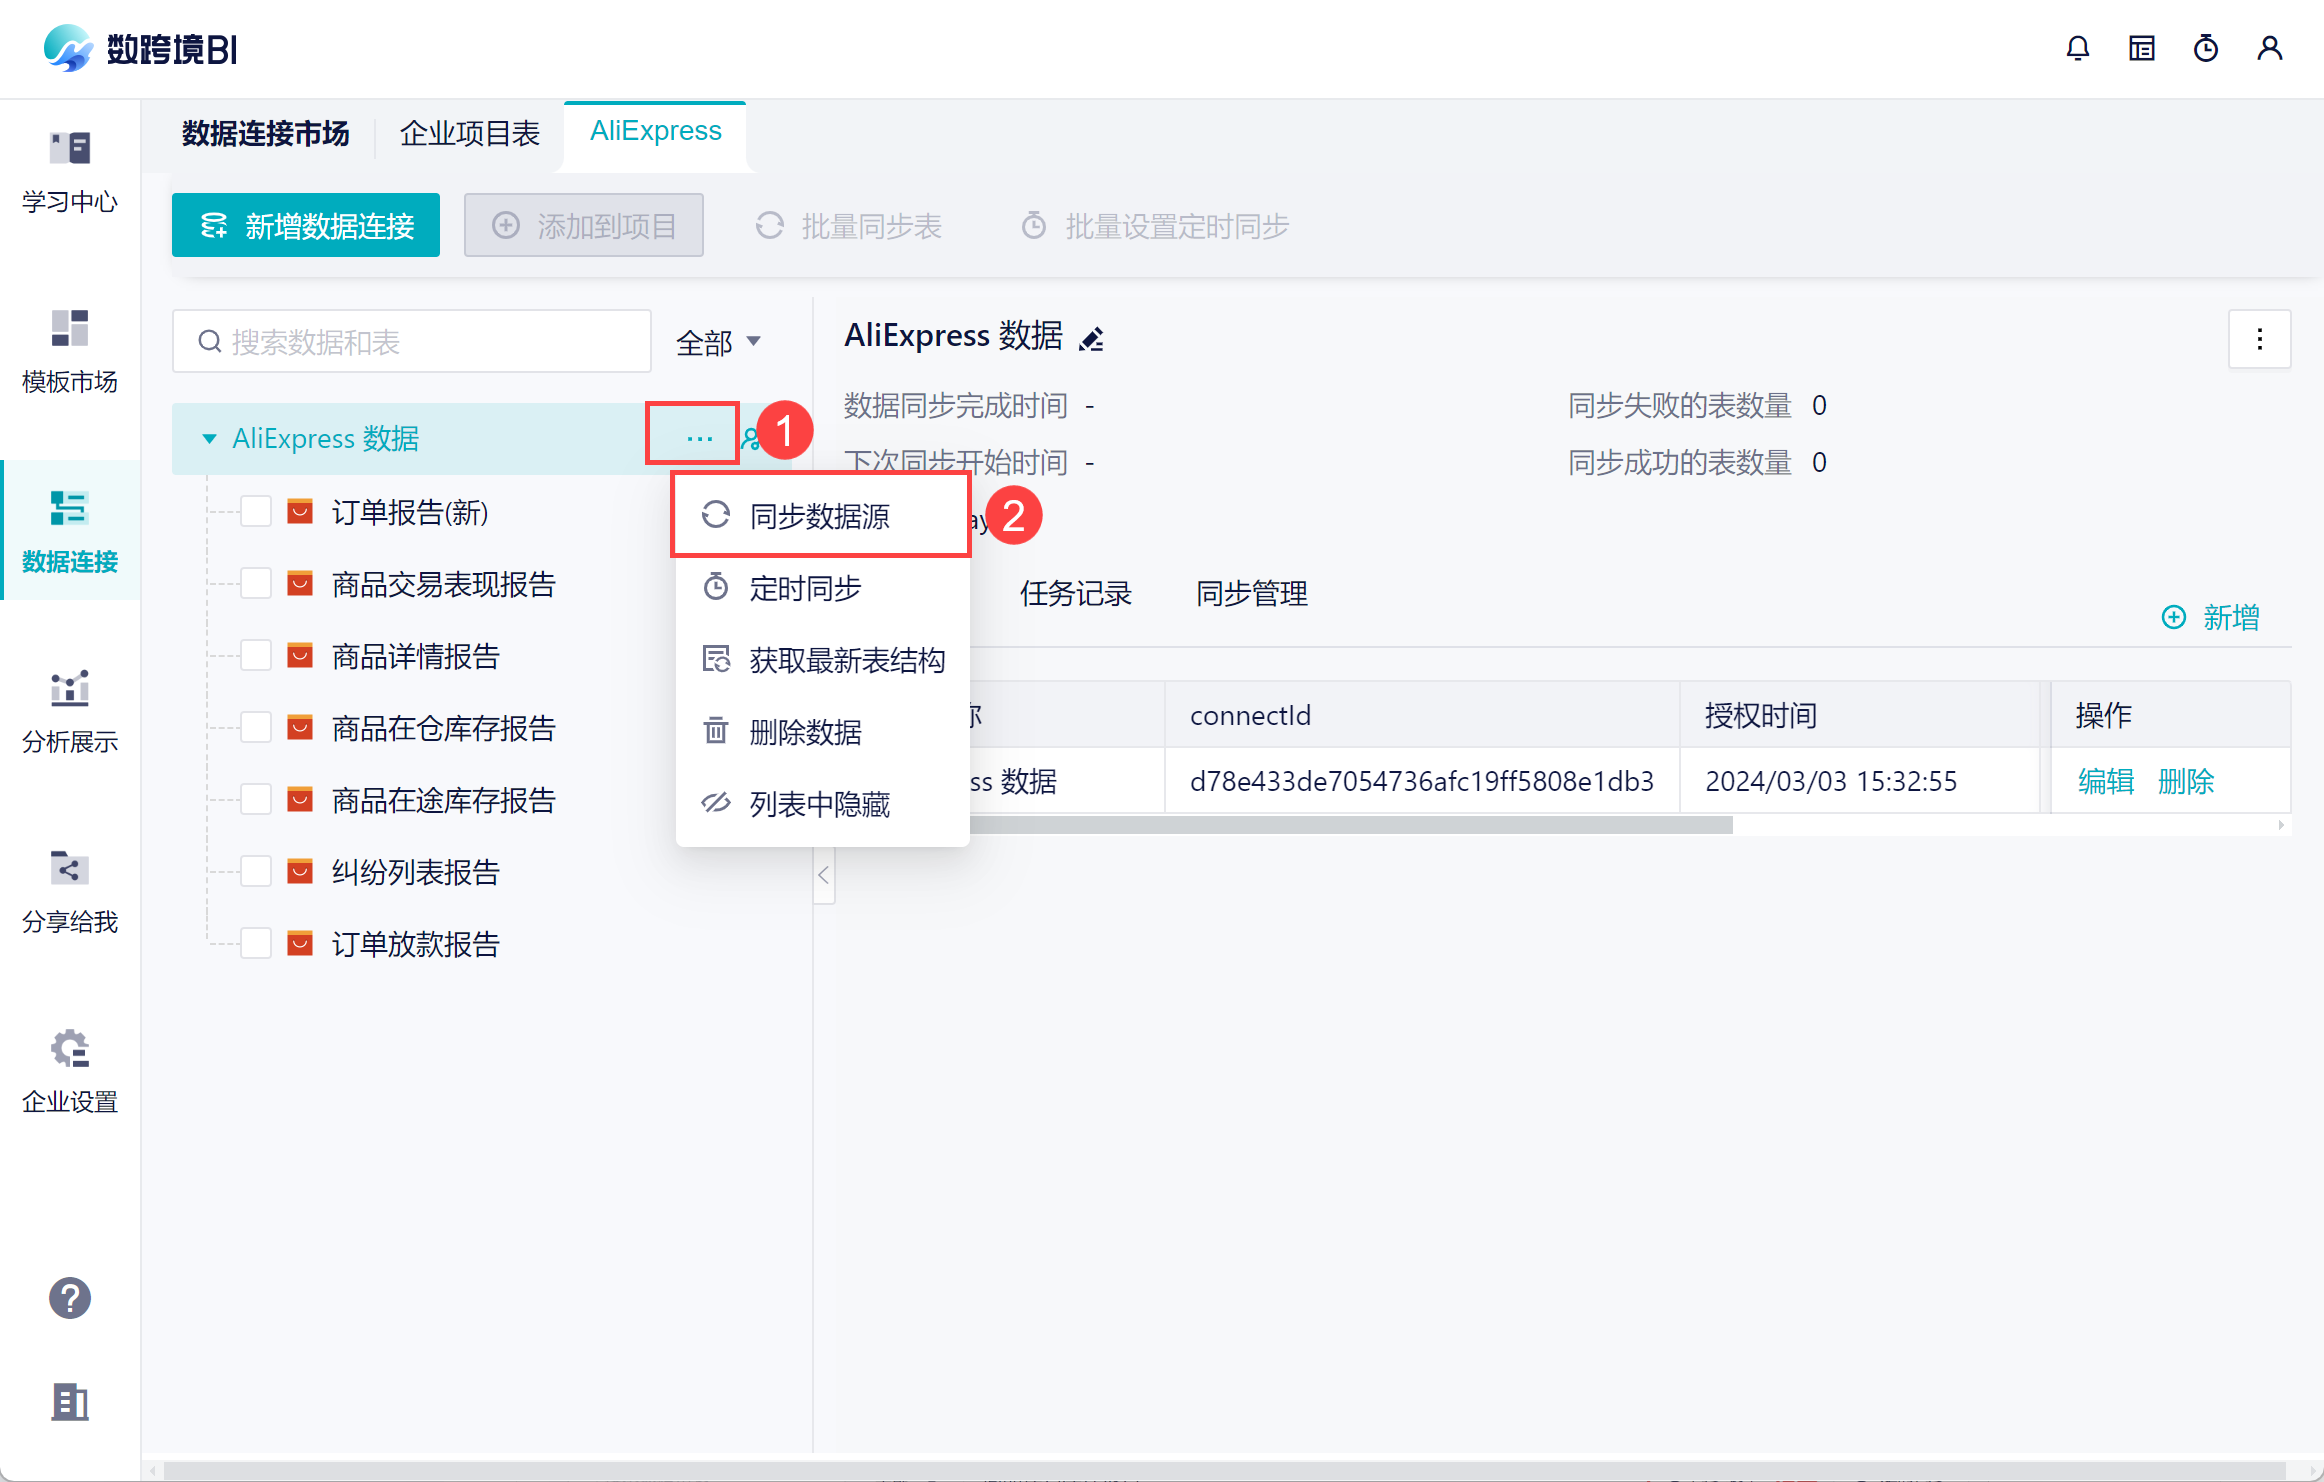Viewport: 2324px width, 1482px height.
Task: Click the help question mark icon
Action: [x=70, y=1298]
